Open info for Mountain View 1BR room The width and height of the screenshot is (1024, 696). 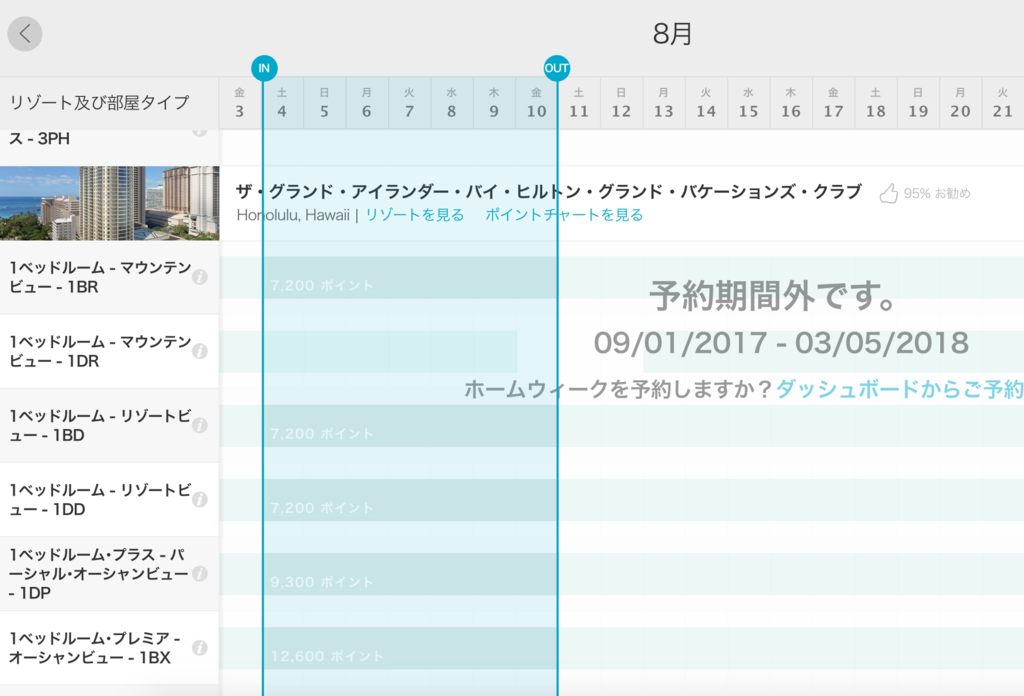[200, 277]
